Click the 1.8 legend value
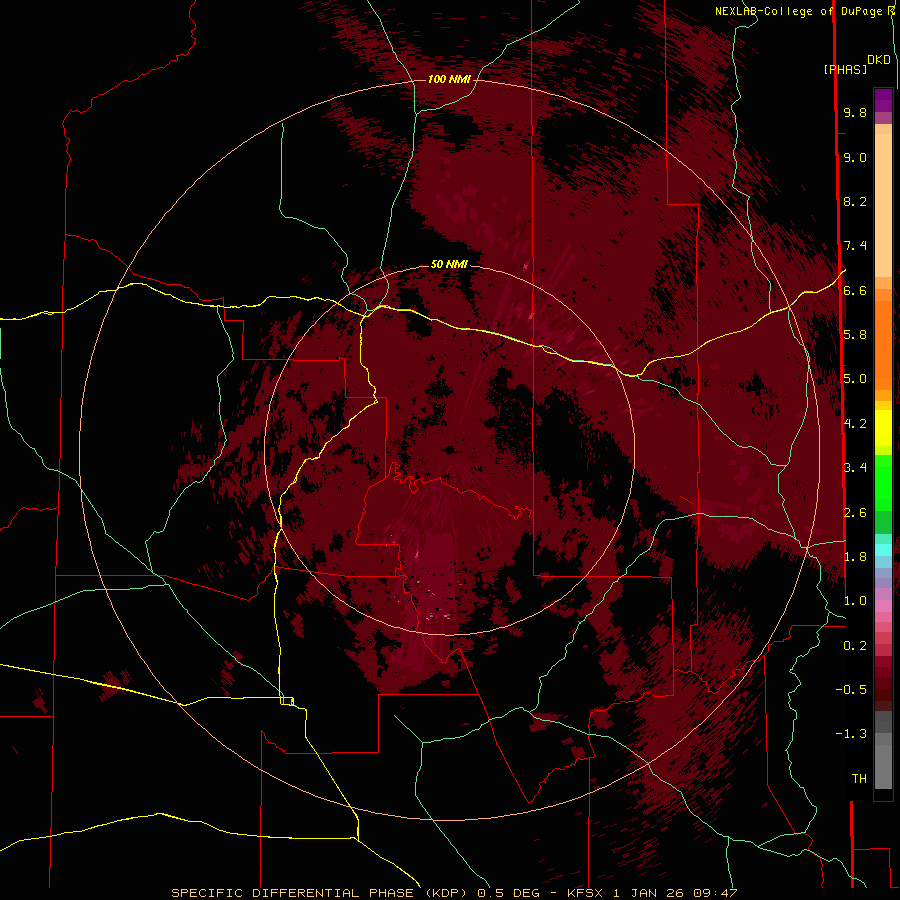900x900 pixels. click(855, 557)
